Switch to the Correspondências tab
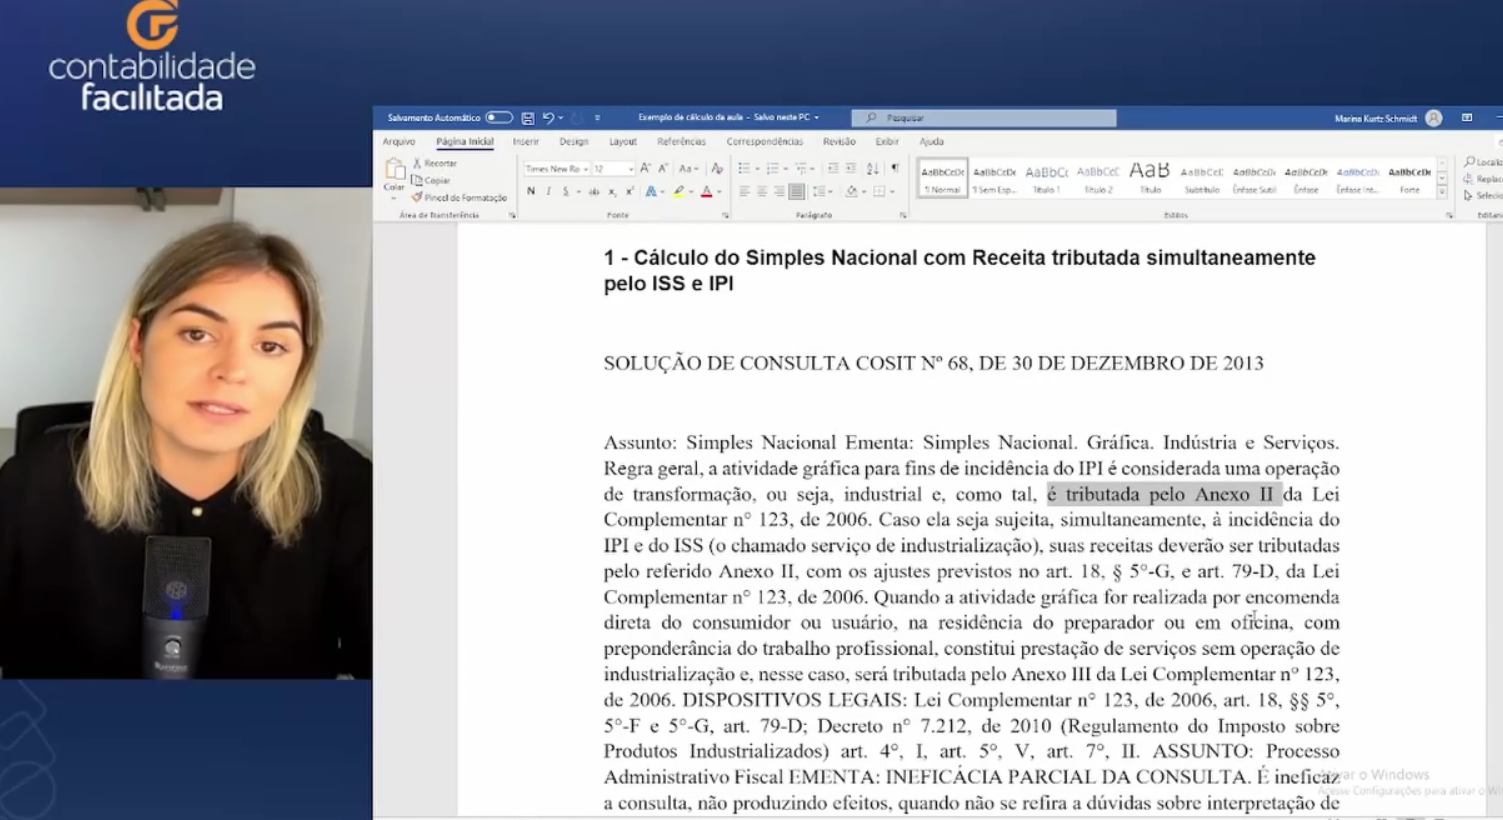This screenshot has width=1503, height=820. (765, 142)
